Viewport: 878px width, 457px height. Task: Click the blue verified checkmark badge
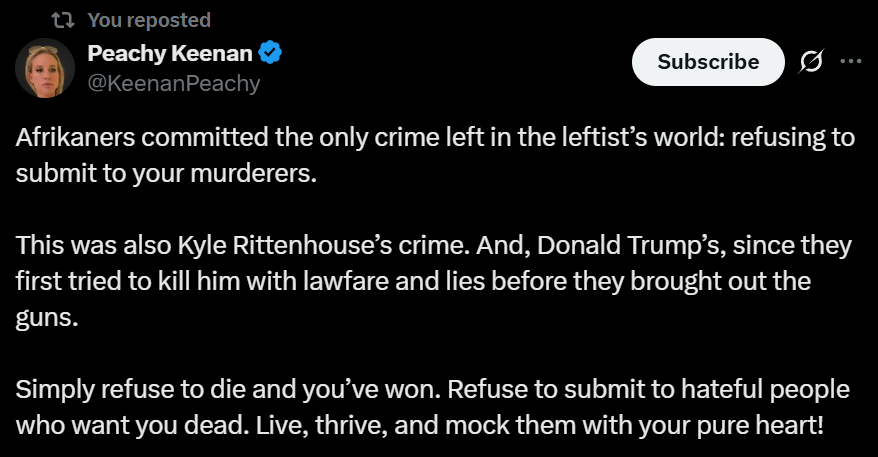[x=270, y=53]
